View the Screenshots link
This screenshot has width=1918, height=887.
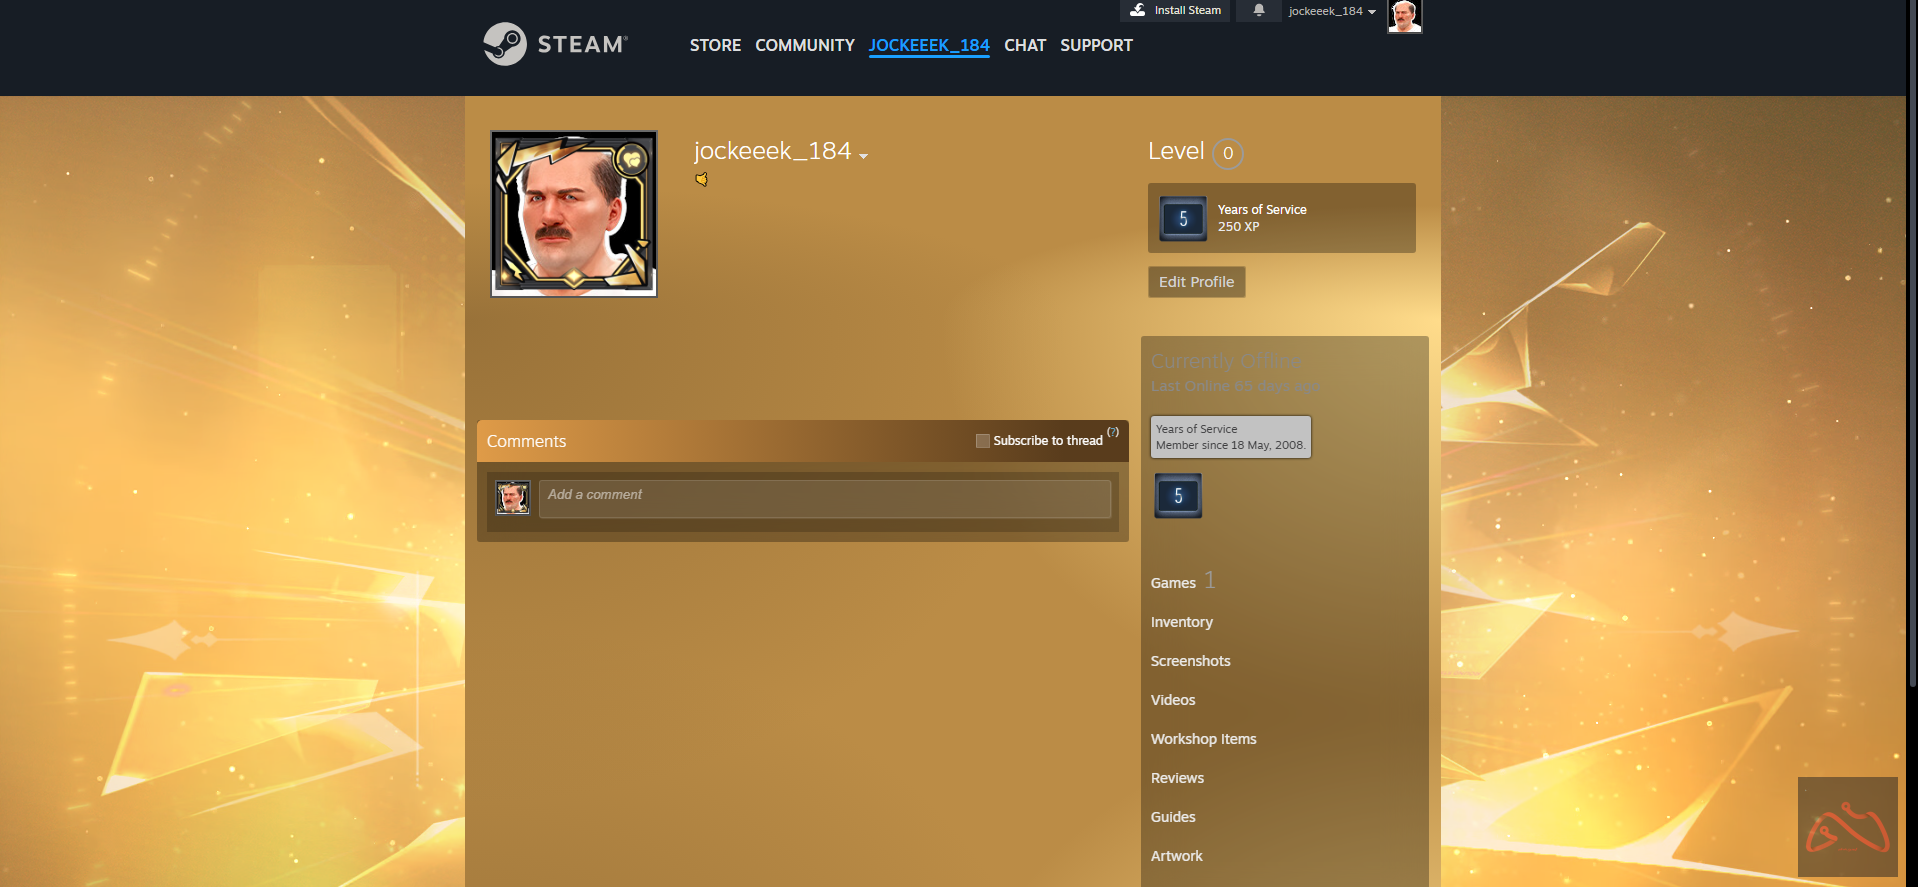(x=1190, y=661)
